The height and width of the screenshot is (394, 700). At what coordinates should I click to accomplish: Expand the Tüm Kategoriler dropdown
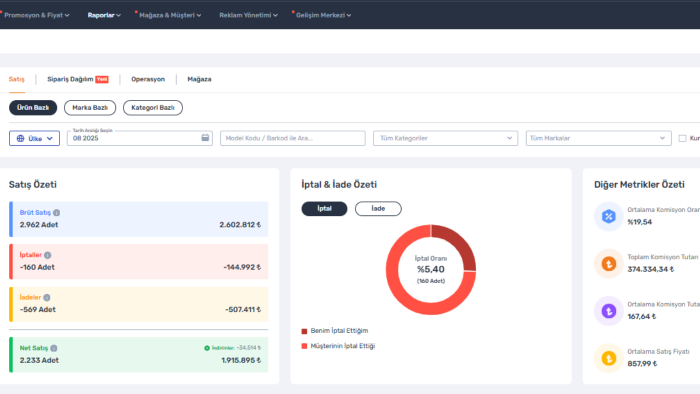click(x=446, y=138)
